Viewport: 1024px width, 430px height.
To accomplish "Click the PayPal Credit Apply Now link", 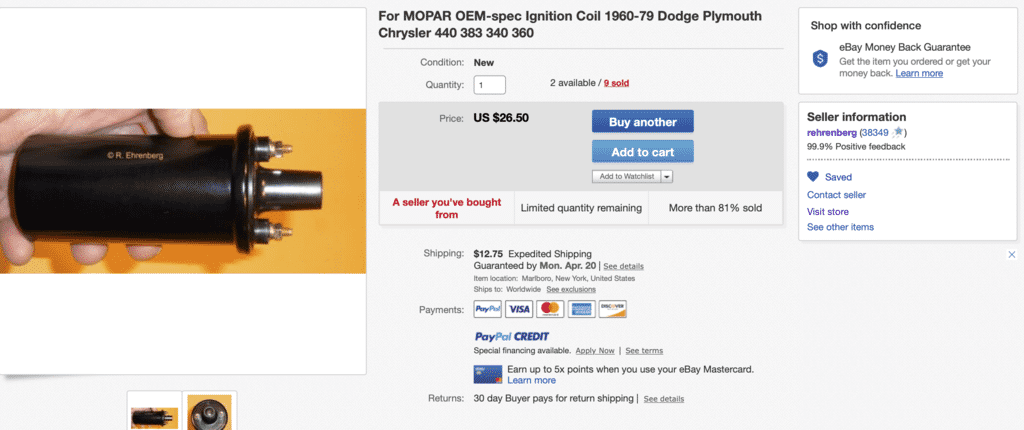I will pos(594,351).
